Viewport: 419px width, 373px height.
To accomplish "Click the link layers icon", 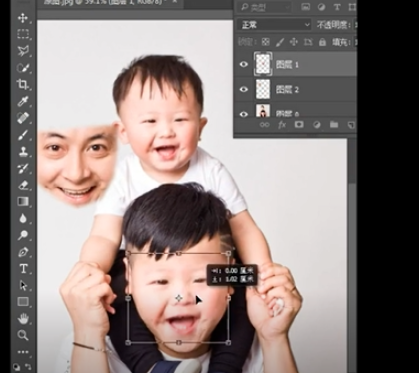I will point(265,125).
